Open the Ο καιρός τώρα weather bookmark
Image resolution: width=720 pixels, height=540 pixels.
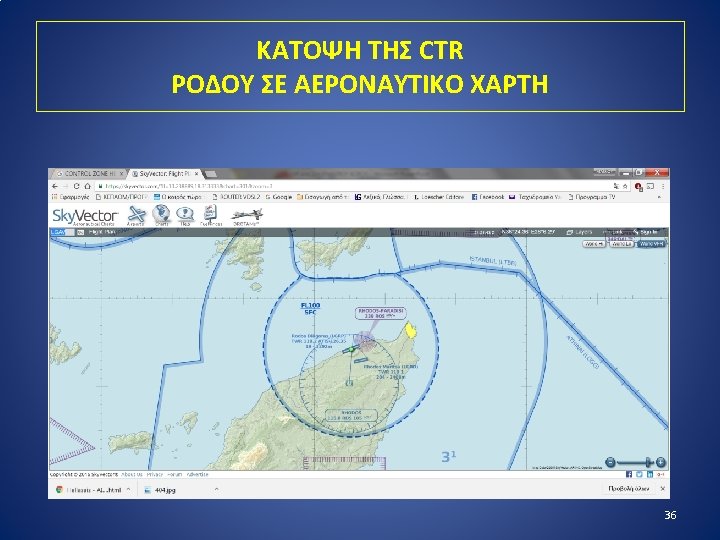pos(178,197)
